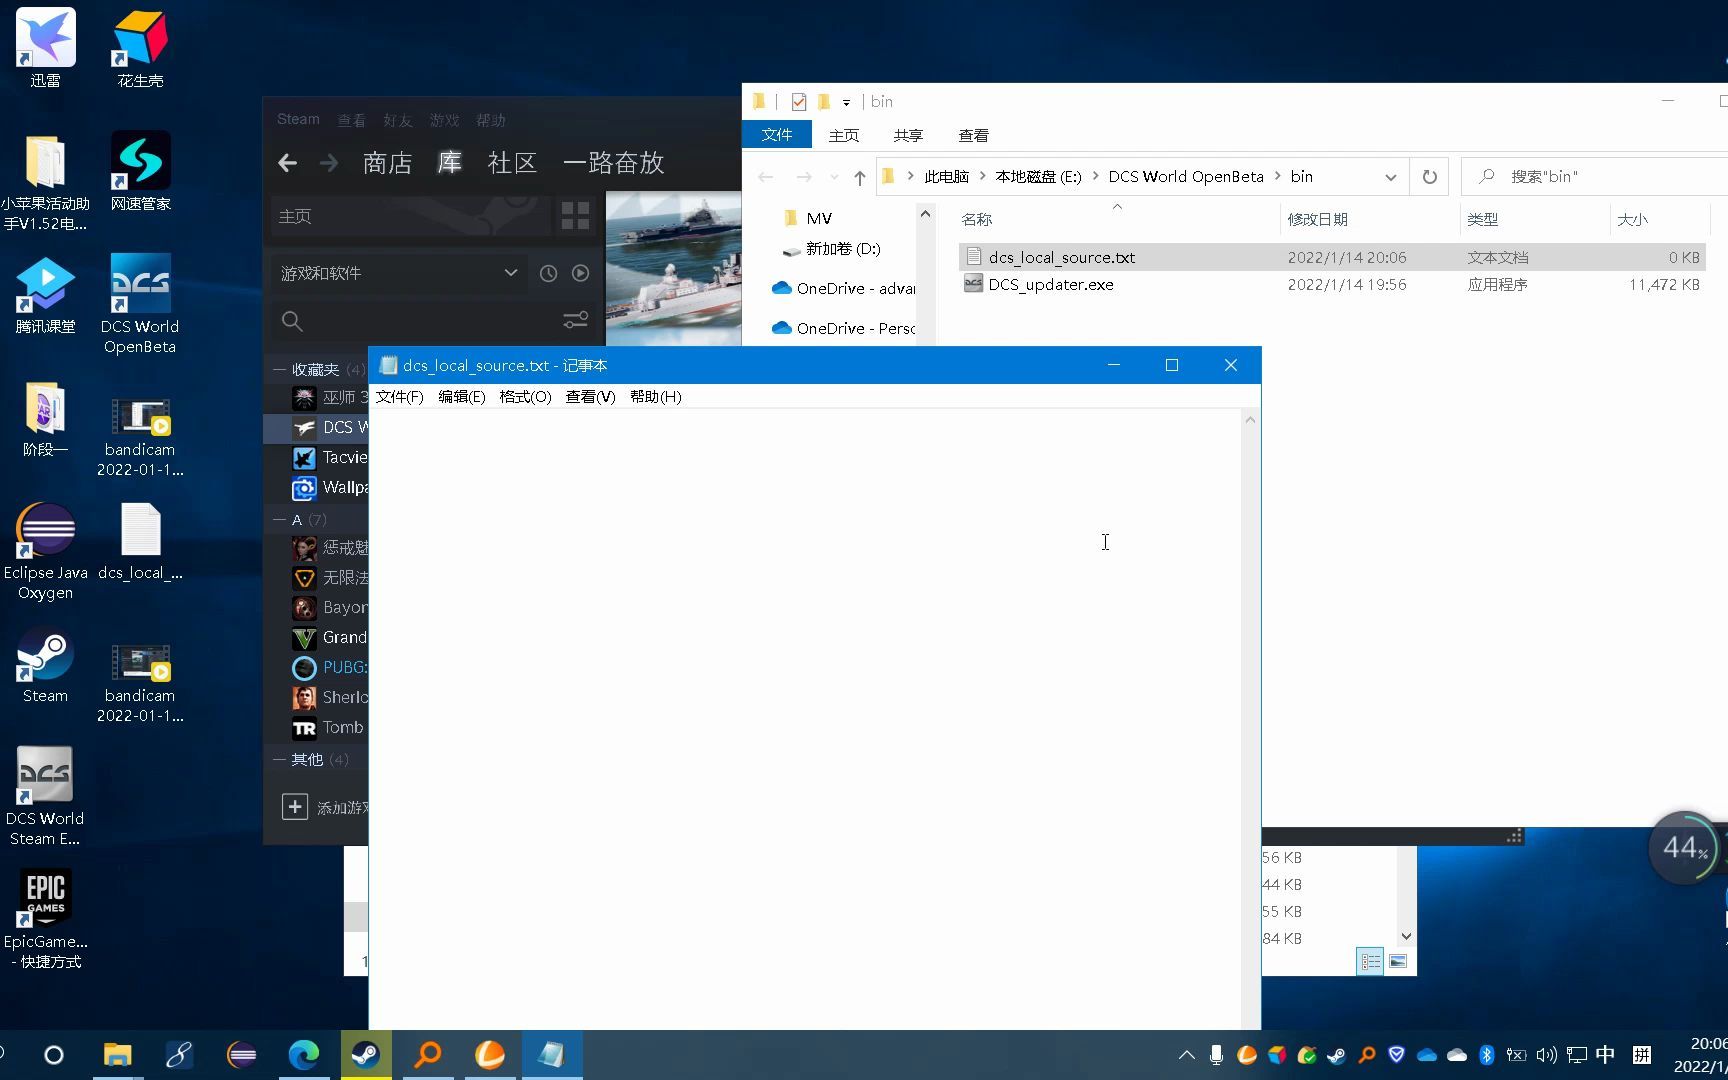This screenshot has width=1728, height=1080.
Task: Select DCS World OpenBeta in breadcrumb path
Action: click(1186, 177)
